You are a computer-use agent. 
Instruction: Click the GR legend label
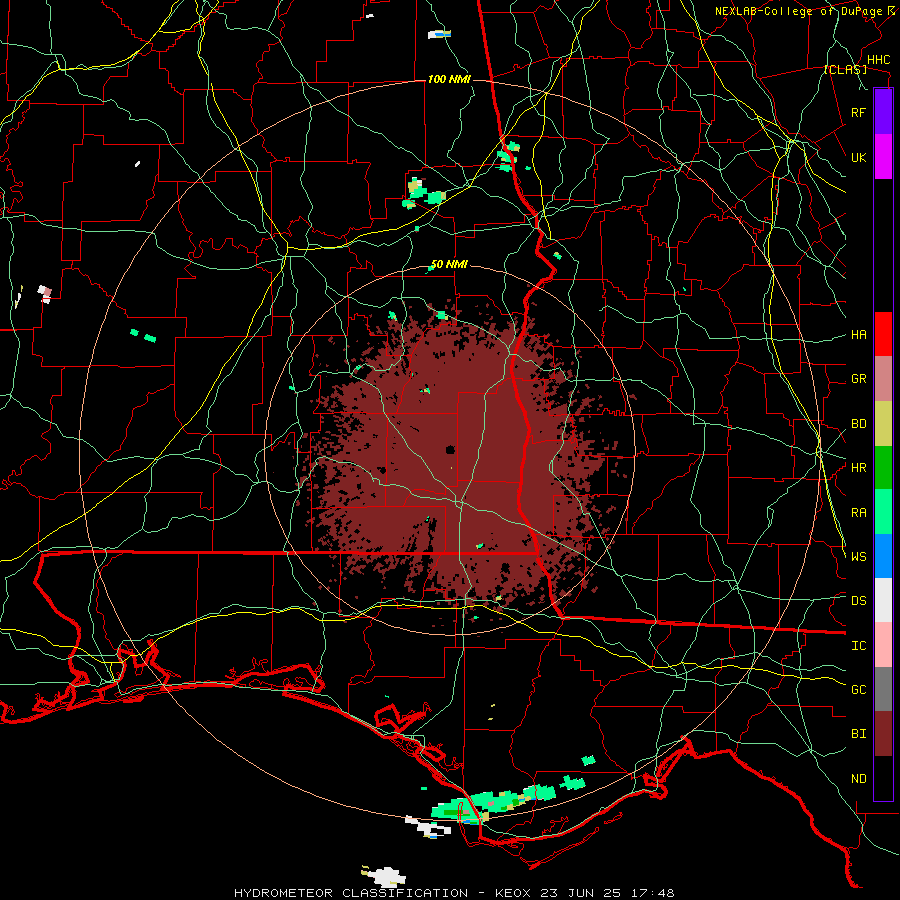click(858, 379)
